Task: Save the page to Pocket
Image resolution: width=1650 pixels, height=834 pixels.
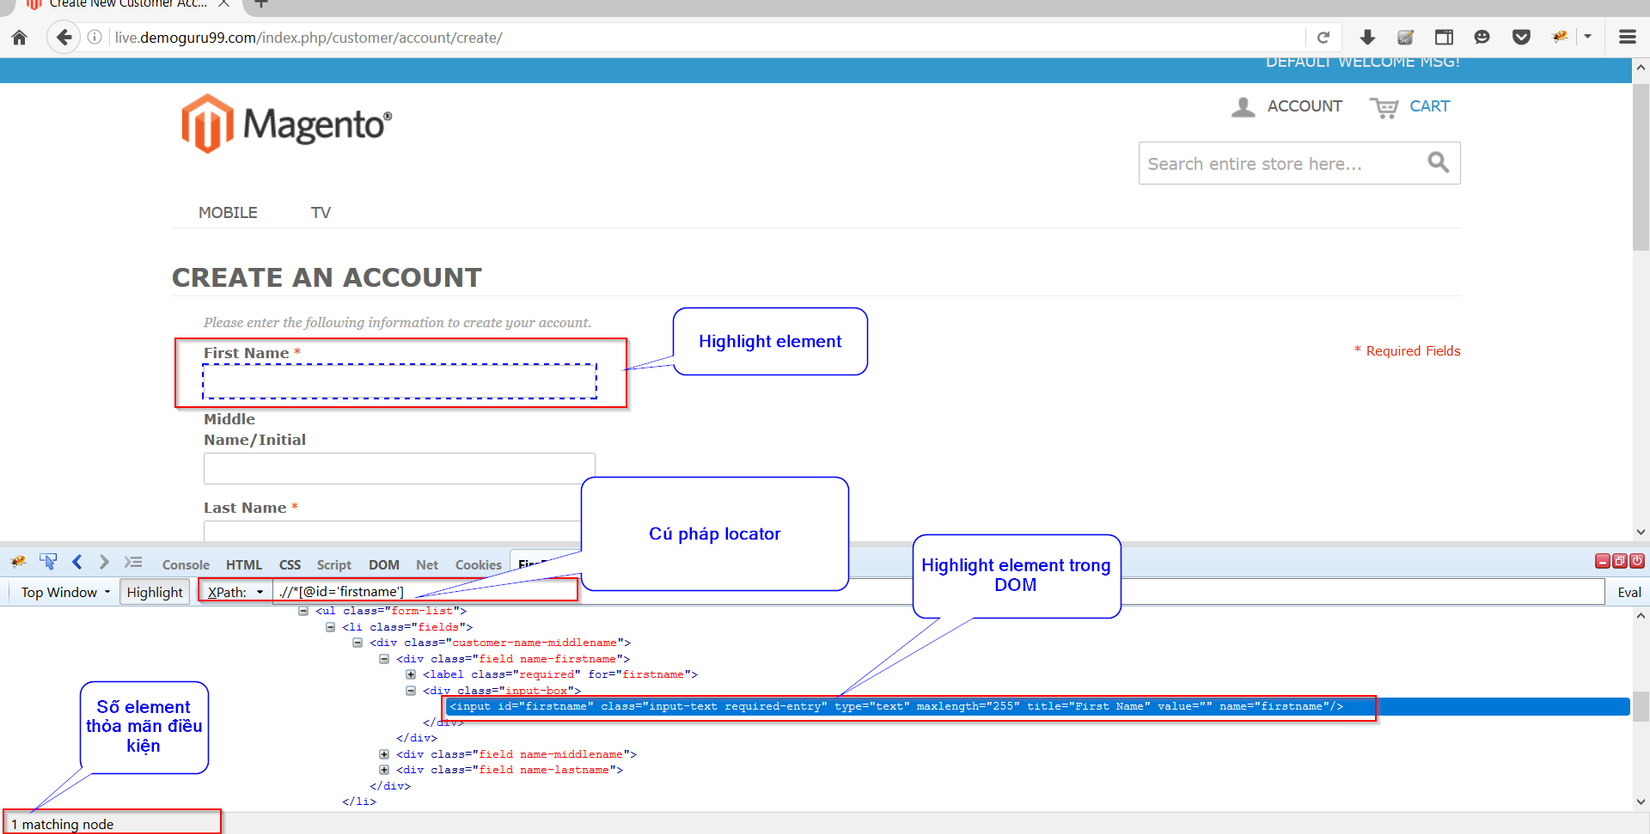Action: click(x=1521, y=38)
